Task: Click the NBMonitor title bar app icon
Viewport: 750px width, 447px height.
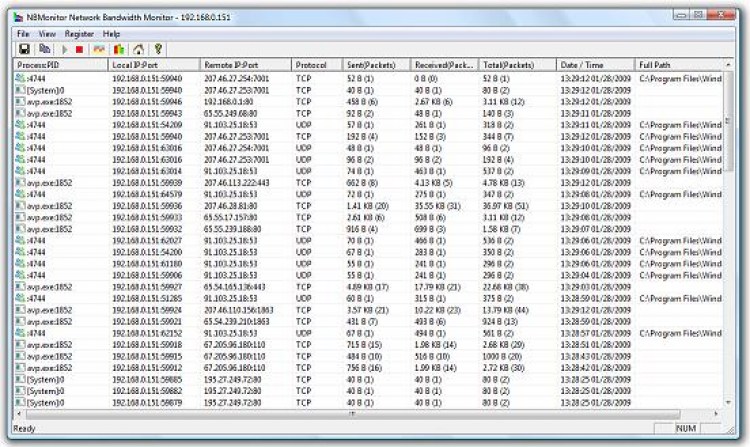Action: (x=18, y=18)
